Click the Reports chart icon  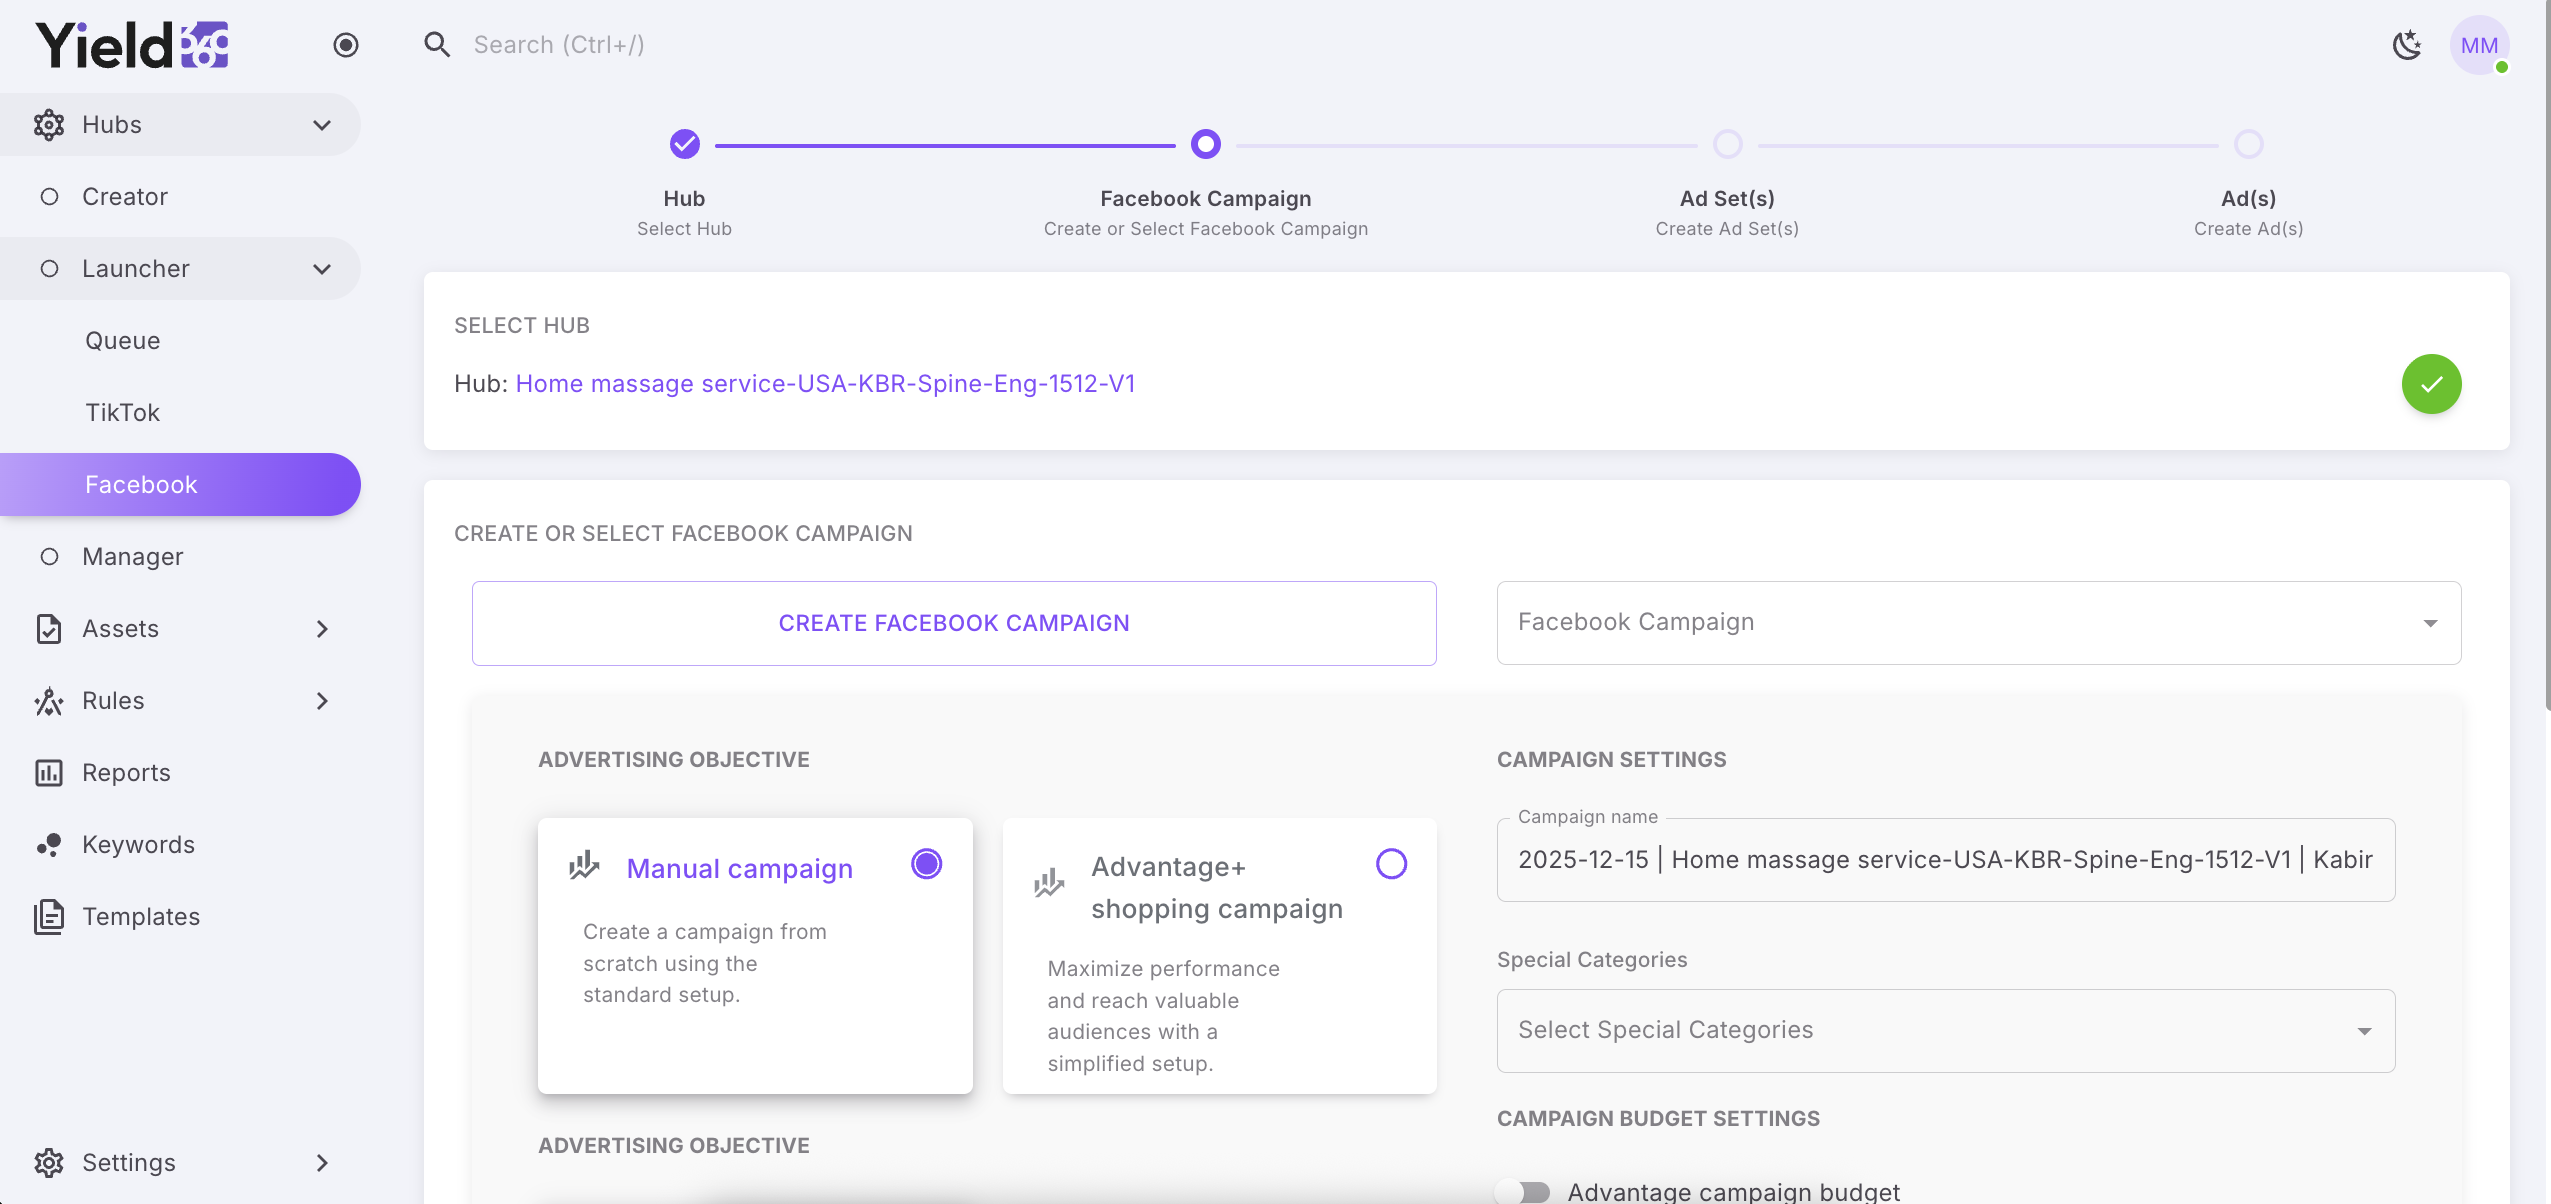49,773
